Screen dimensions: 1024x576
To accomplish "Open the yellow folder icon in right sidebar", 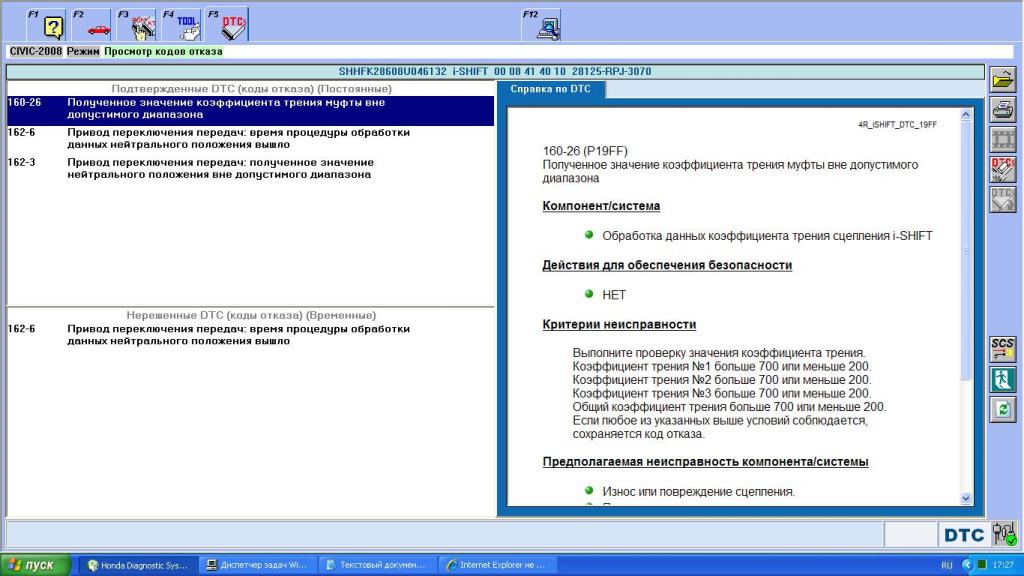I will coord(1002,79).
